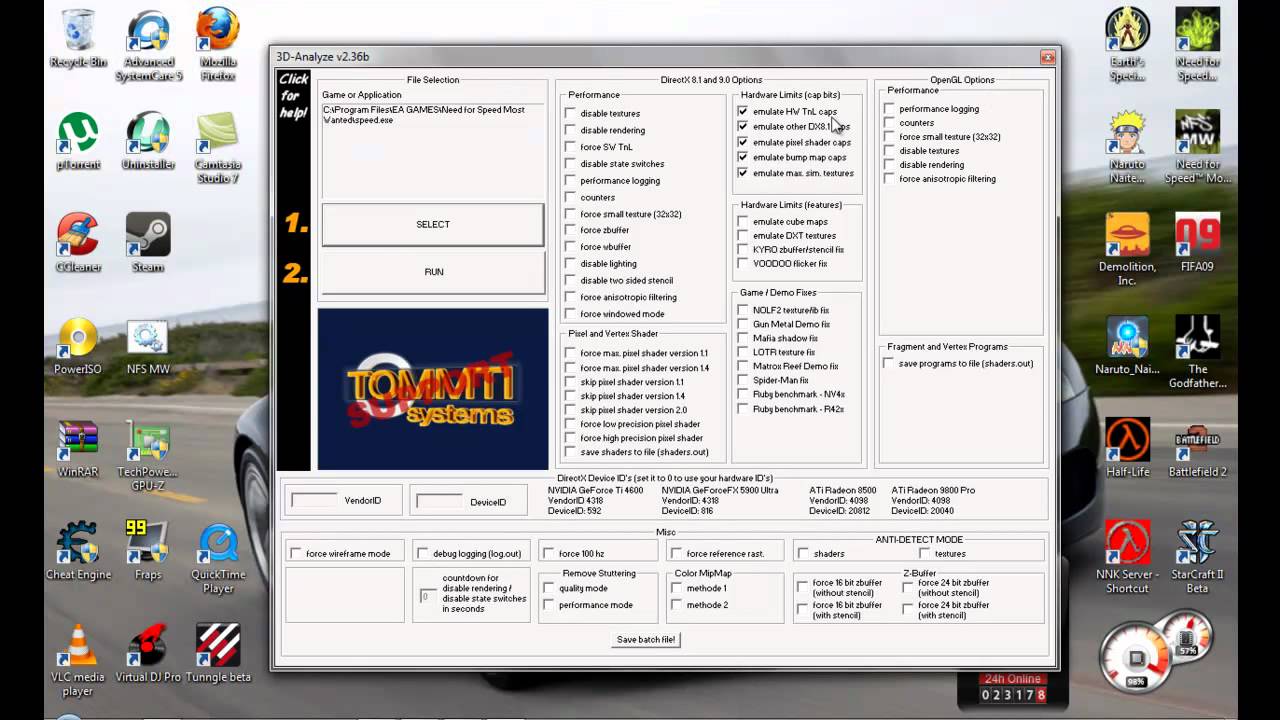Viewport: 1280px width, 720px height.
Task: Click the countdown seconds input field
Action: (428, 596)
